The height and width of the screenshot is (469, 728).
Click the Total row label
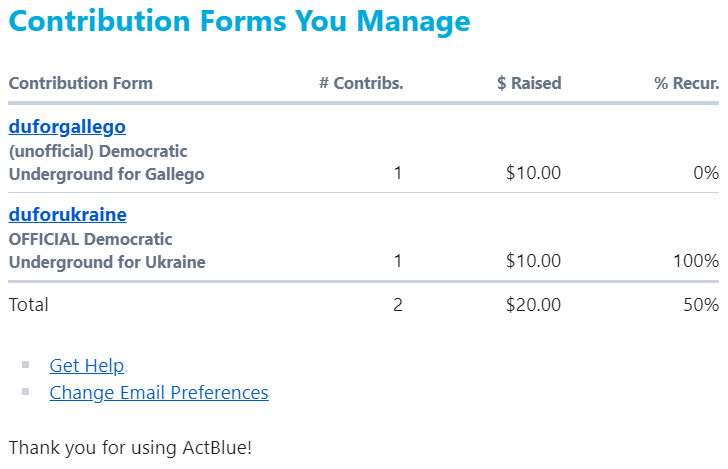29,305
